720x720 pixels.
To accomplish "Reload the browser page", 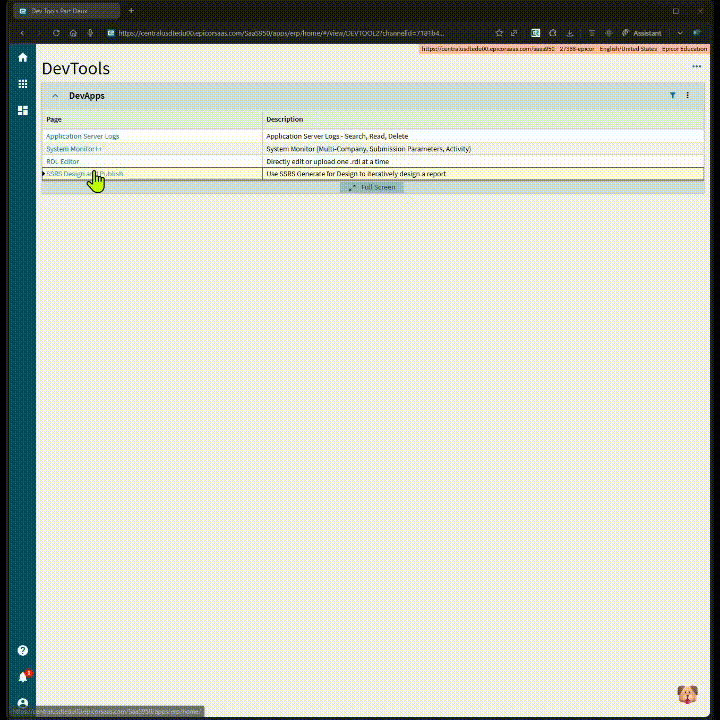I will [x=56, y=33].
